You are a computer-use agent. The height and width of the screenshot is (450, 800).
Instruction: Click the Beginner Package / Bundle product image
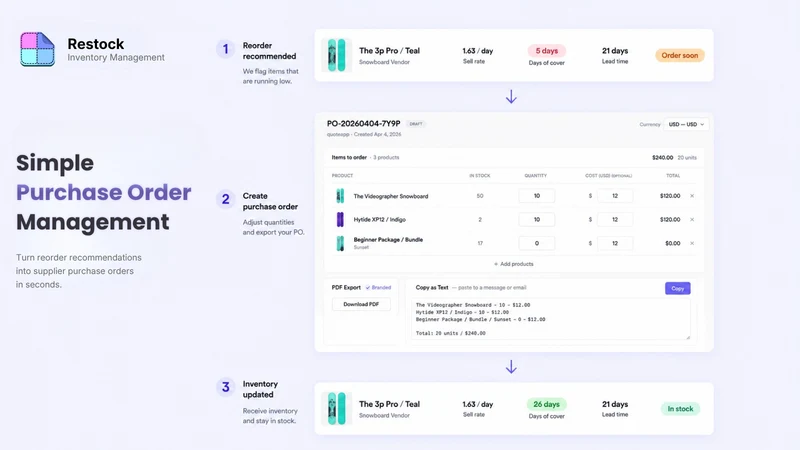pos(340,243)
